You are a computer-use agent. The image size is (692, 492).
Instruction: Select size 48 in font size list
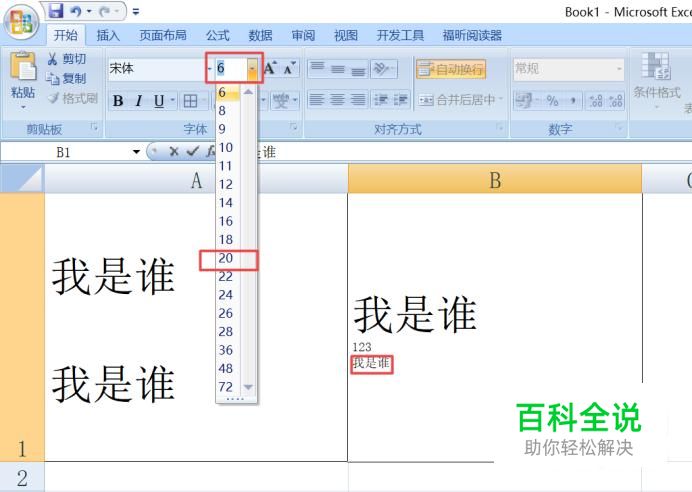[x=226, y=368]
